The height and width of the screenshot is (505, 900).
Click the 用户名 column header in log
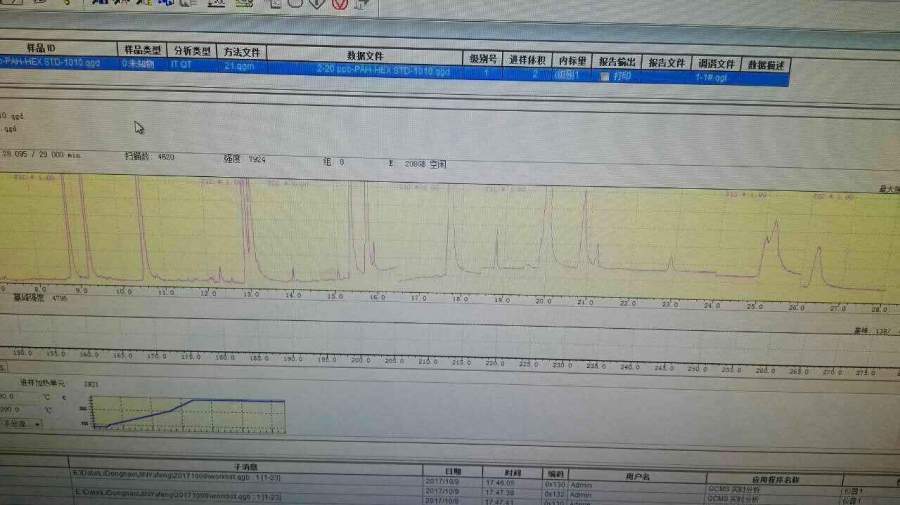637,476
